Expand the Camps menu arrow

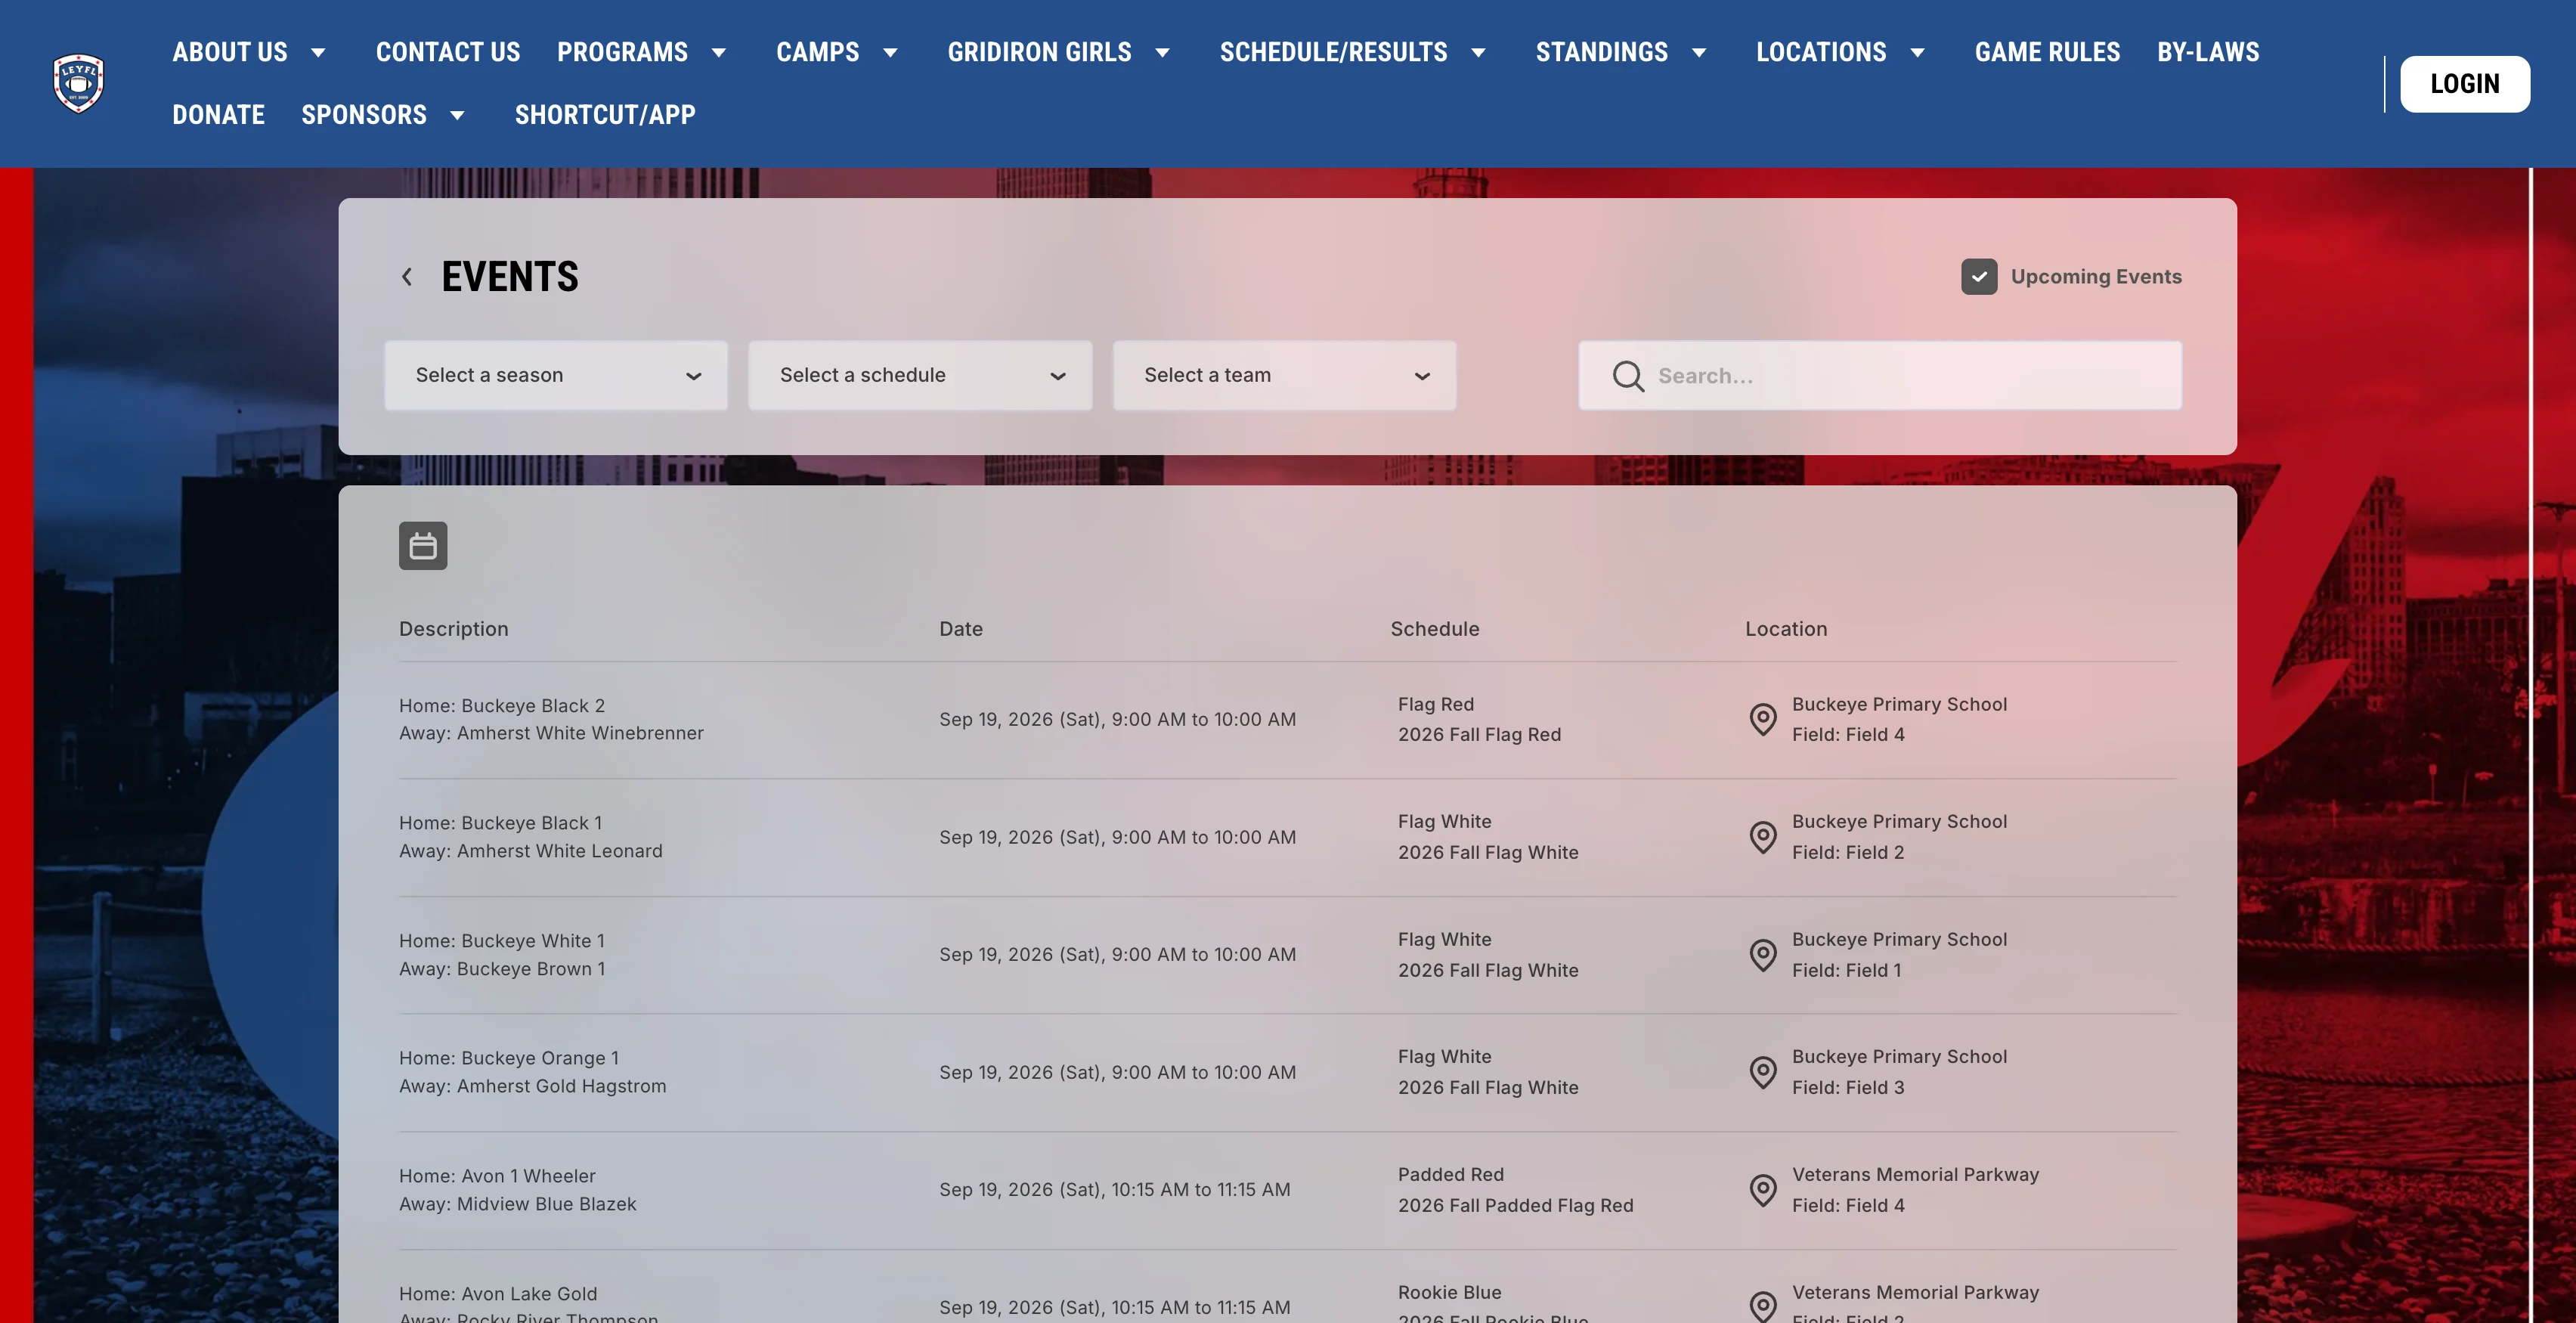click(x=890, y=53)
